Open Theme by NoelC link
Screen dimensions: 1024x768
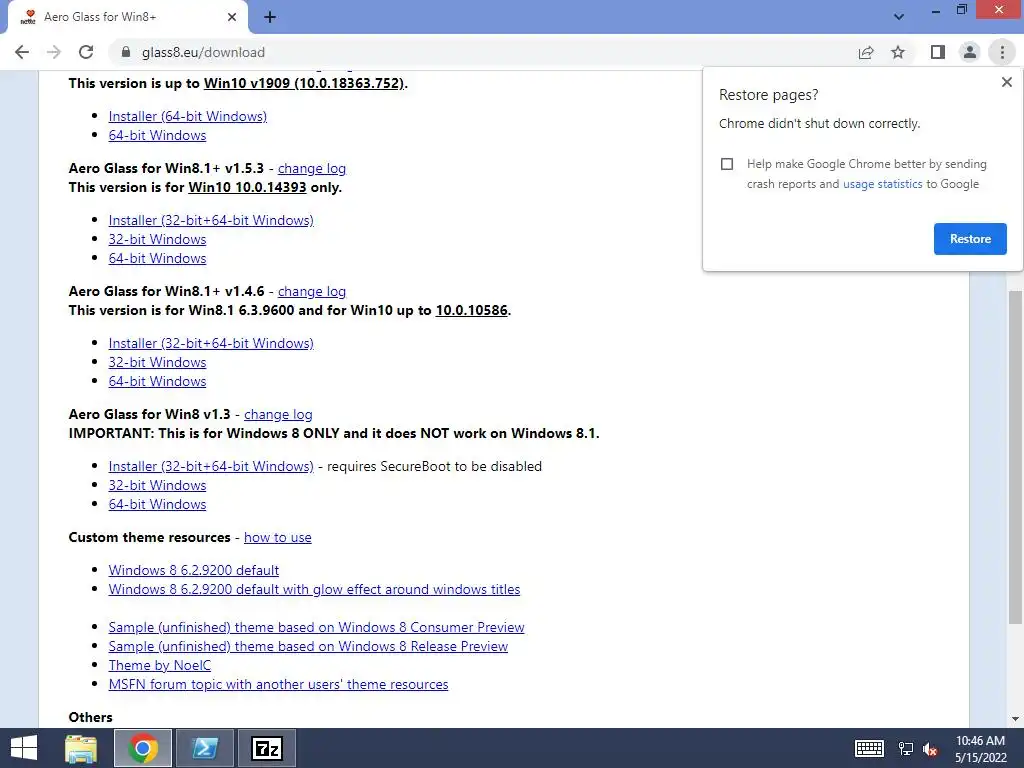[x=159, y=665]
